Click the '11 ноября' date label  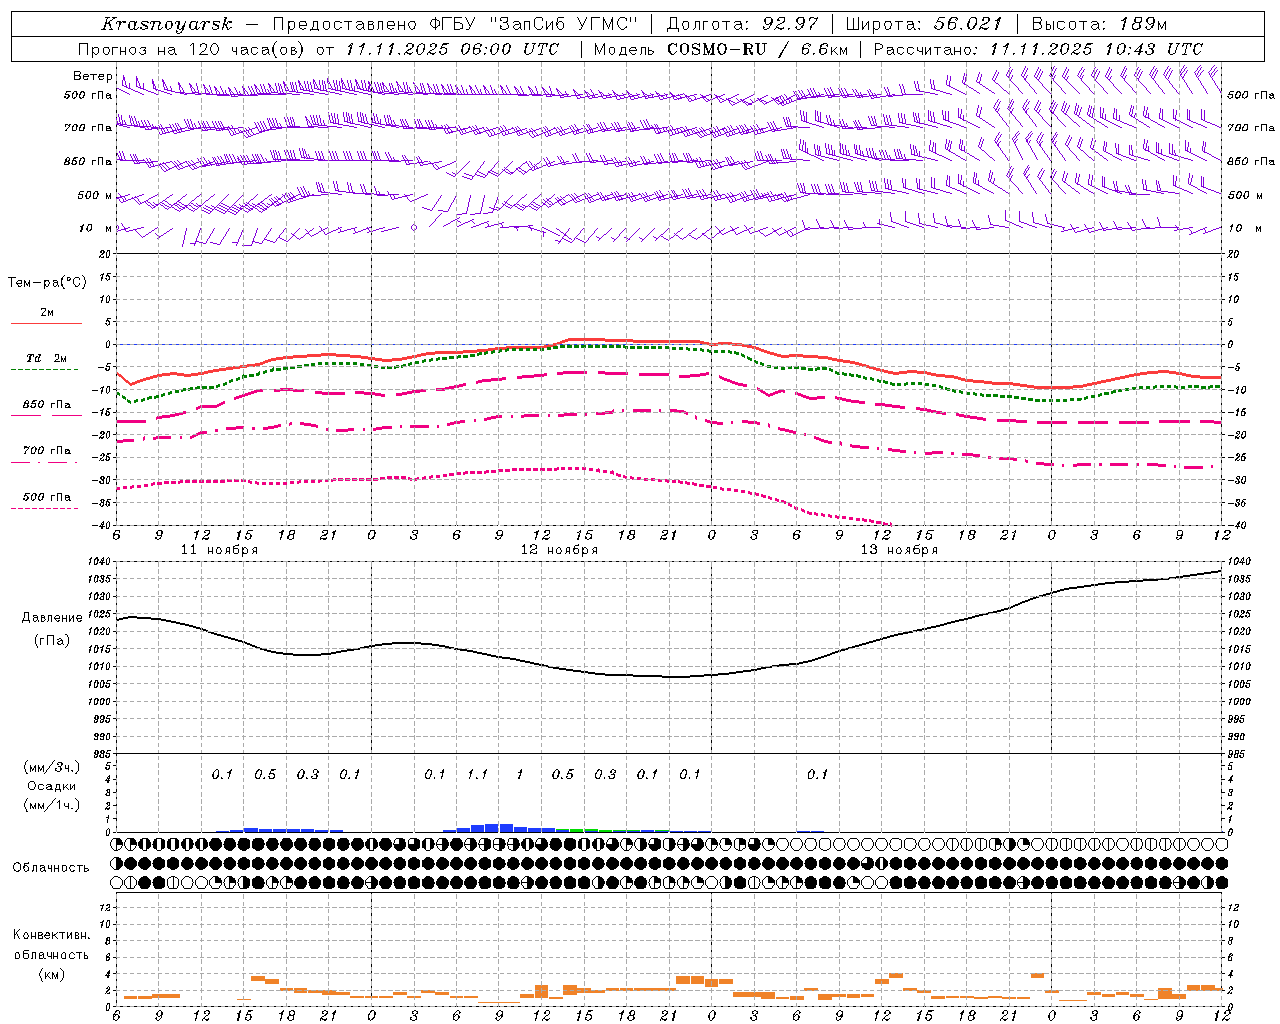(219, 550)
